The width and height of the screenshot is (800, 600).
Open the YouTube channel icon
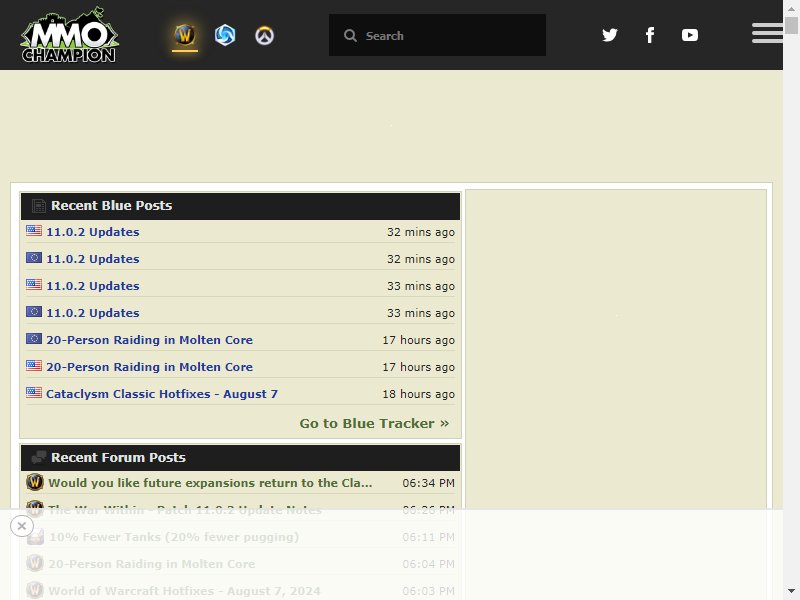click(690, 35)
